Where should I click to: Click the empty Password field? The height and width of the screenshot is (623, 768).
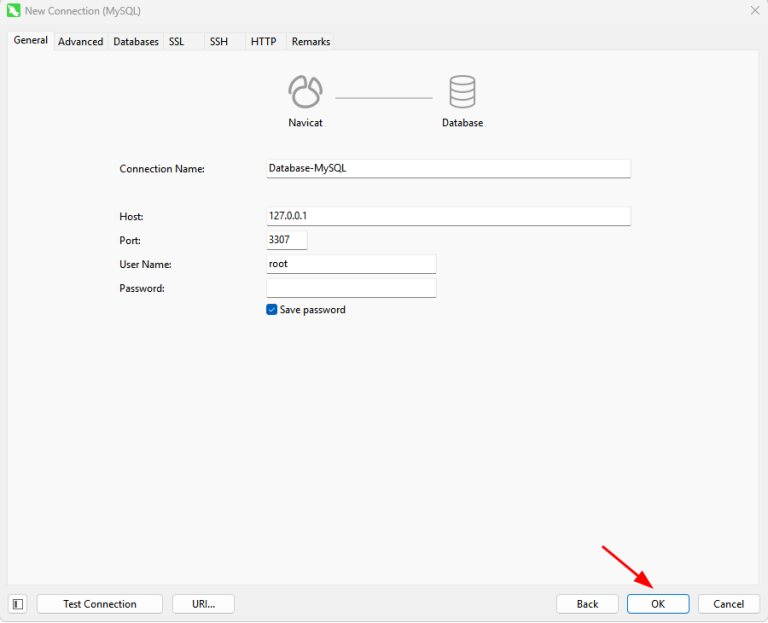(351, 288)
